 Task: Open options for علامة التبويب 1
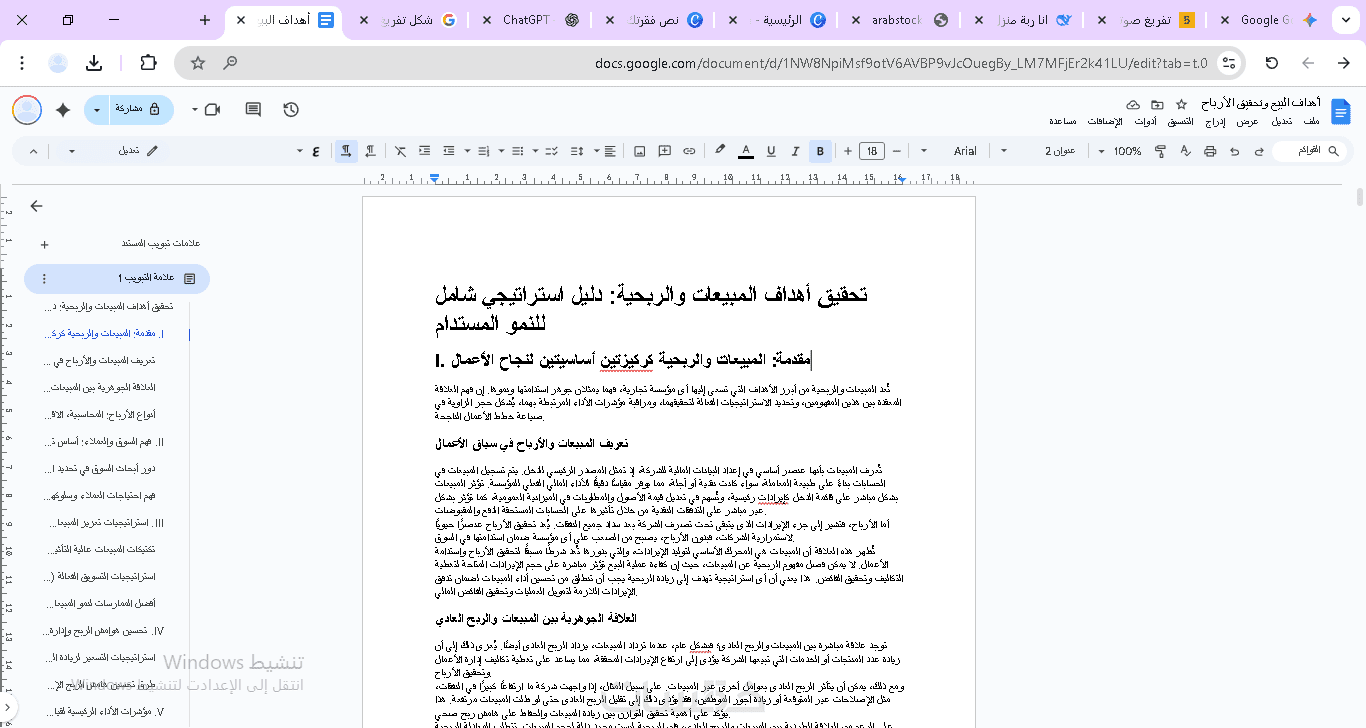point(44,278)
